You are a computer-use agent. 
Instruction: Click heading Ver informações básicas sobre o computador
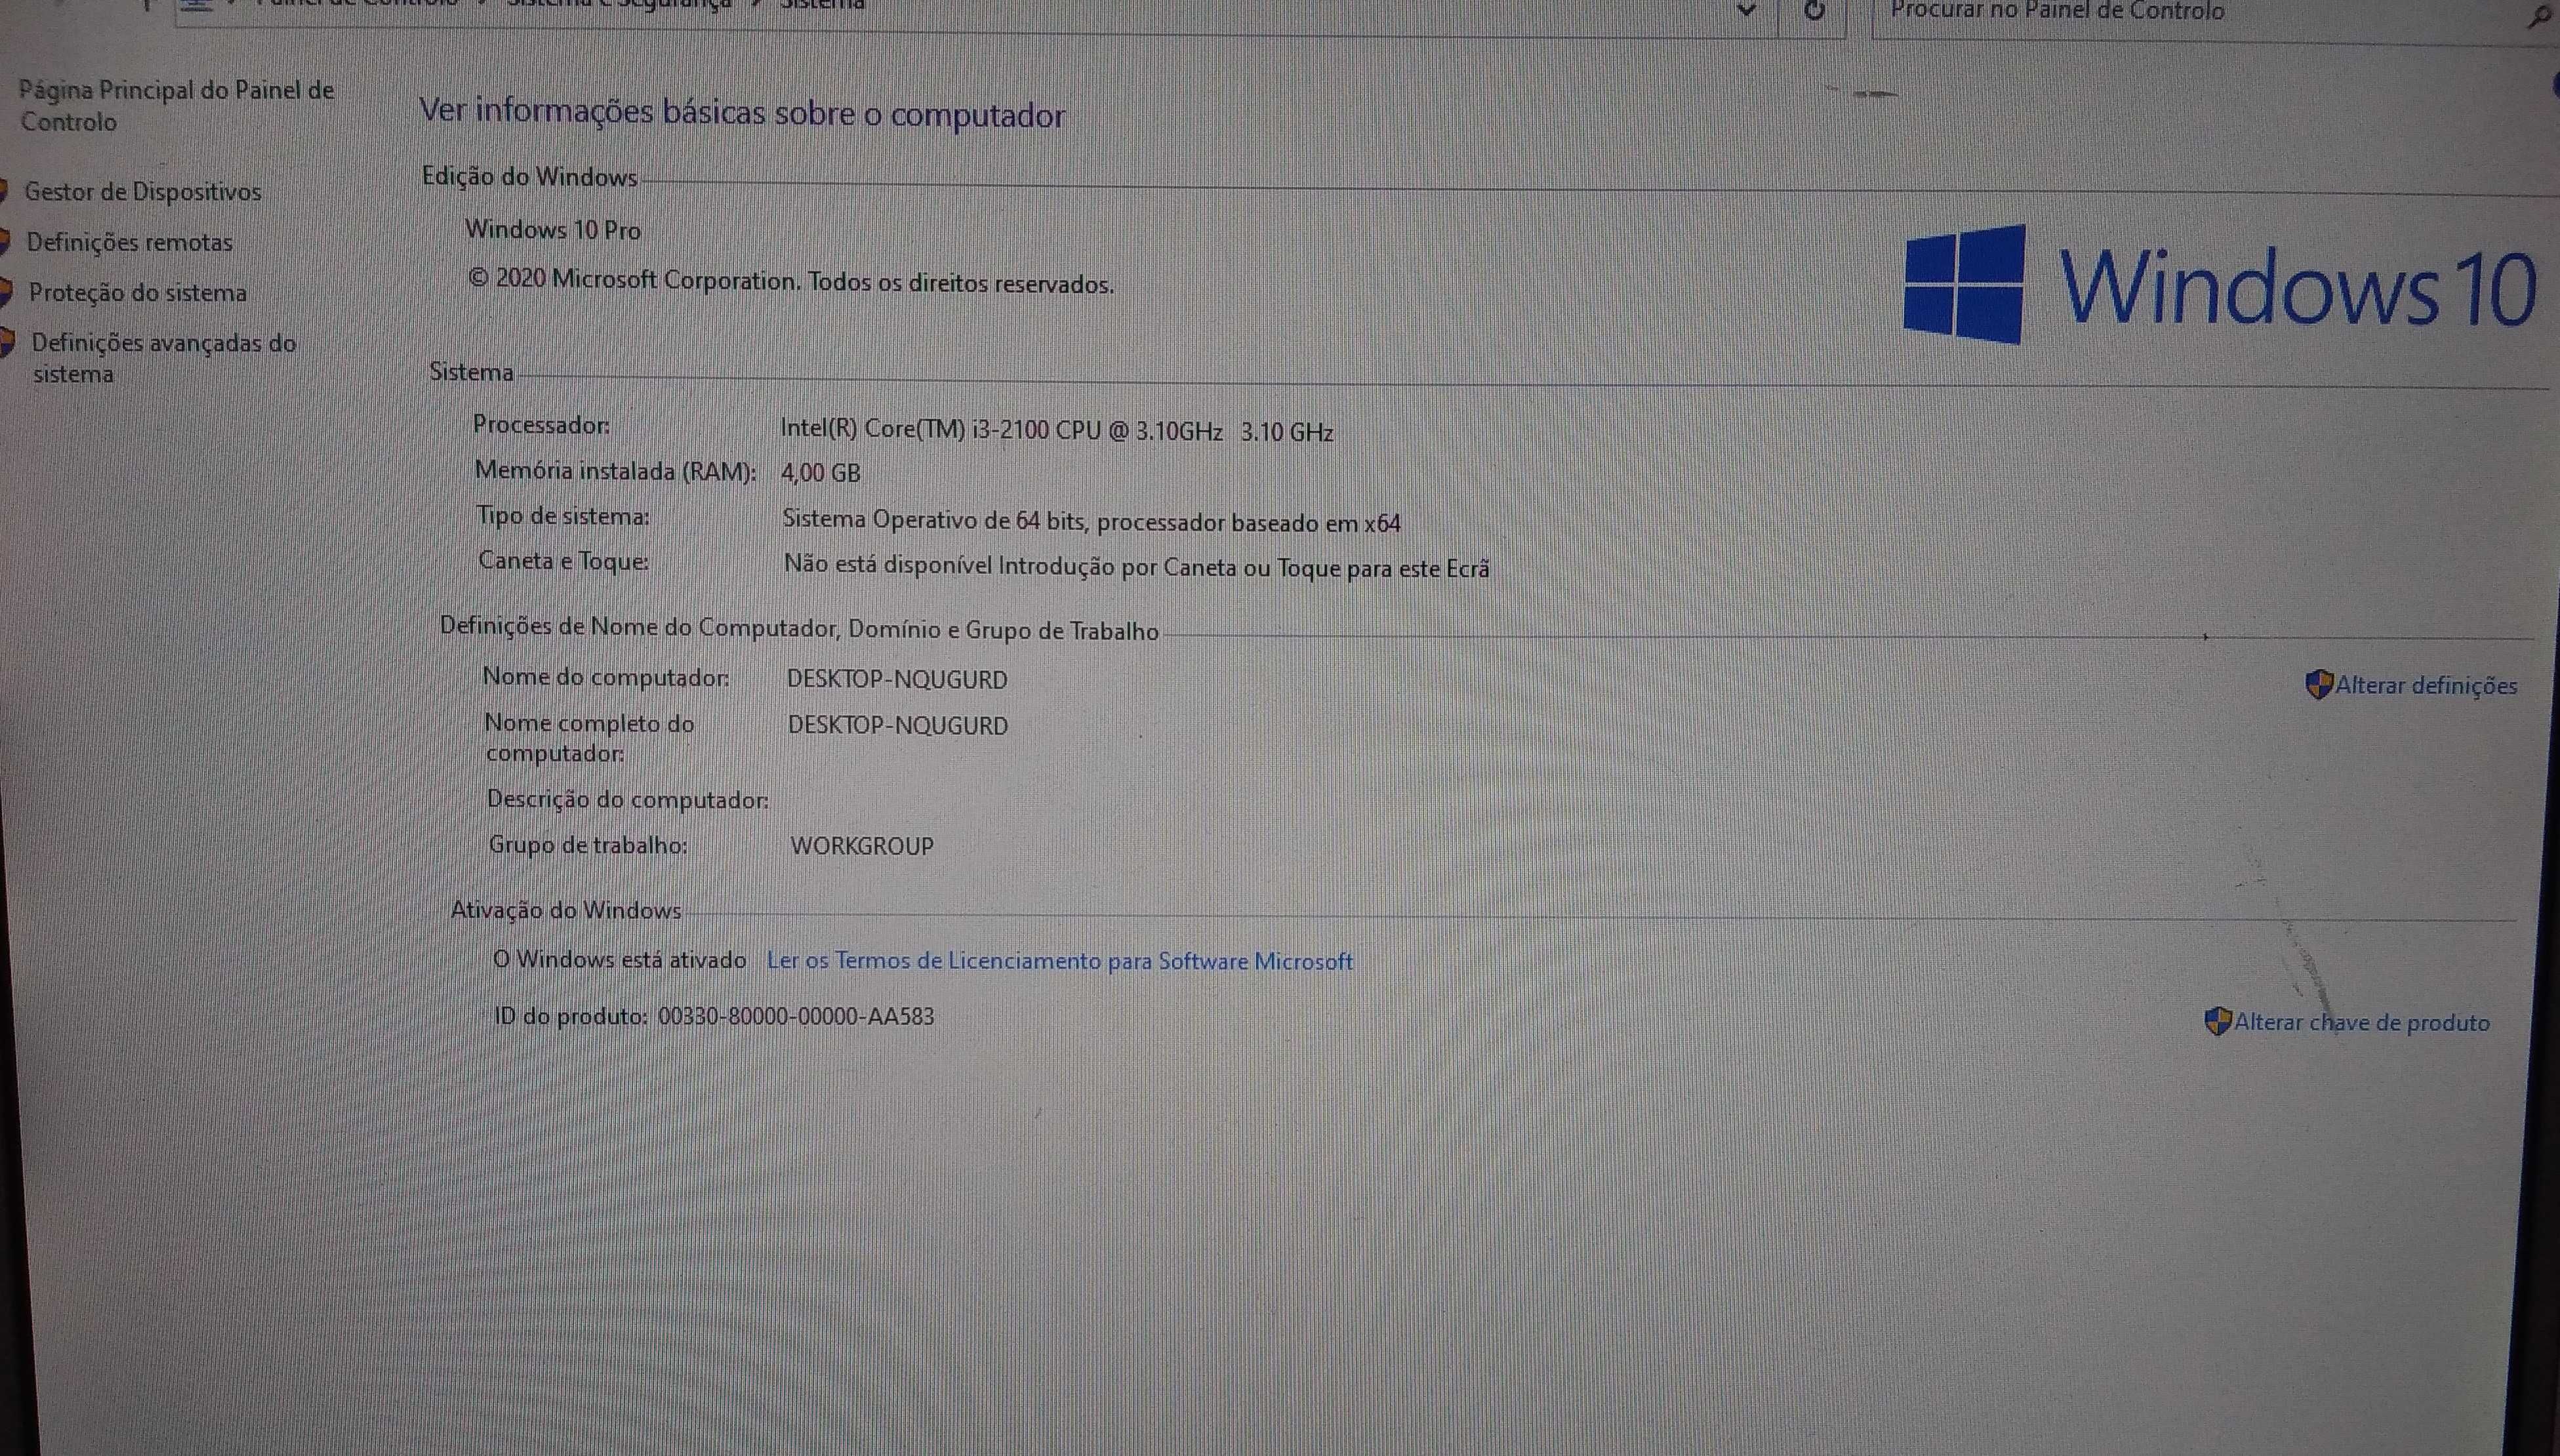(742, 113)
